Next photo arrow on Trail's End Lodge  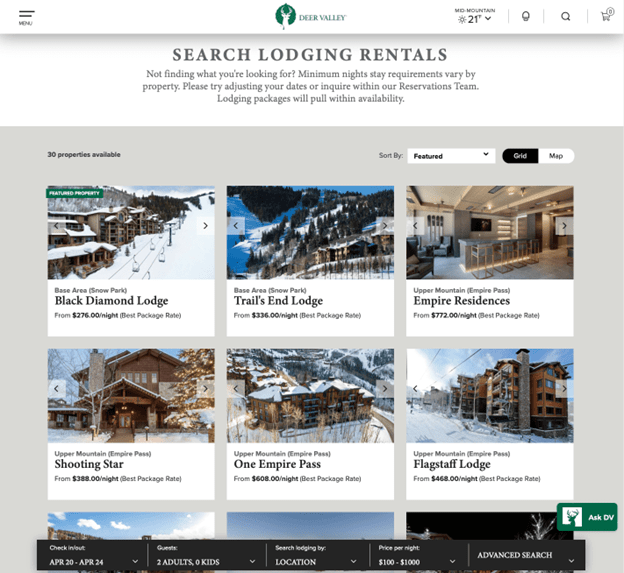click(x=385, y=226)
